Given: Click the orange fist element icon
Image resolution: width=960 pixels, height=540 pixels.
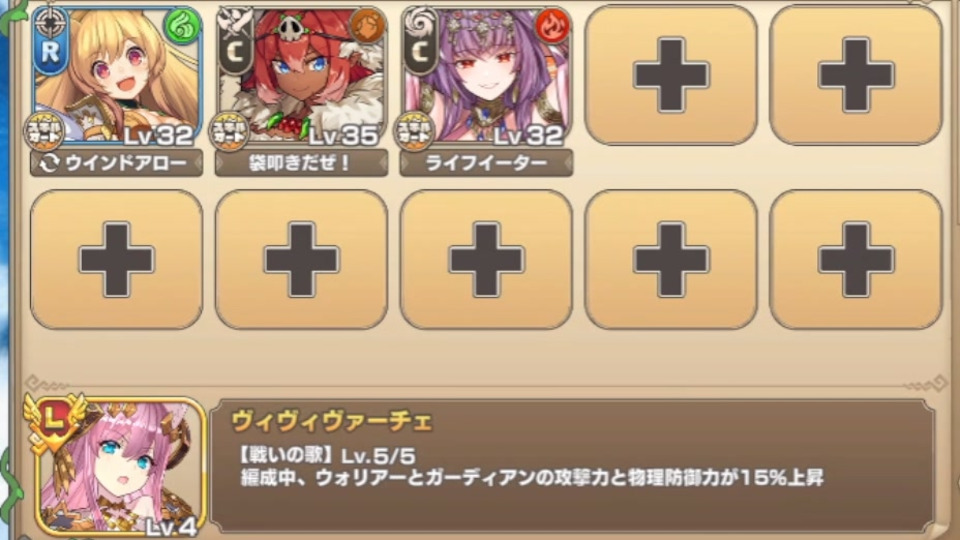Looking at the screenshot, I should click(x=367, y=26).
